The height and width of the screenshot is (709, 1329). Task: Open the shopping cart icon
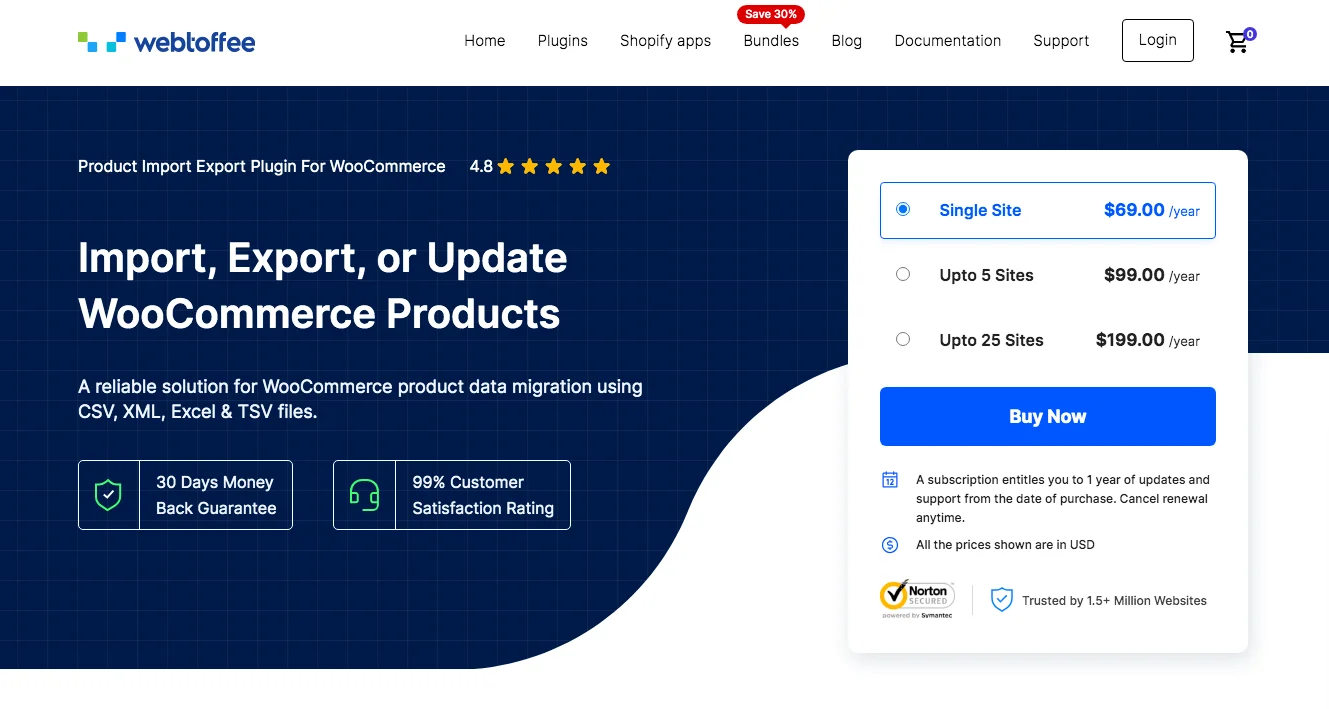pyautogui.click(x=1237, y=42)
